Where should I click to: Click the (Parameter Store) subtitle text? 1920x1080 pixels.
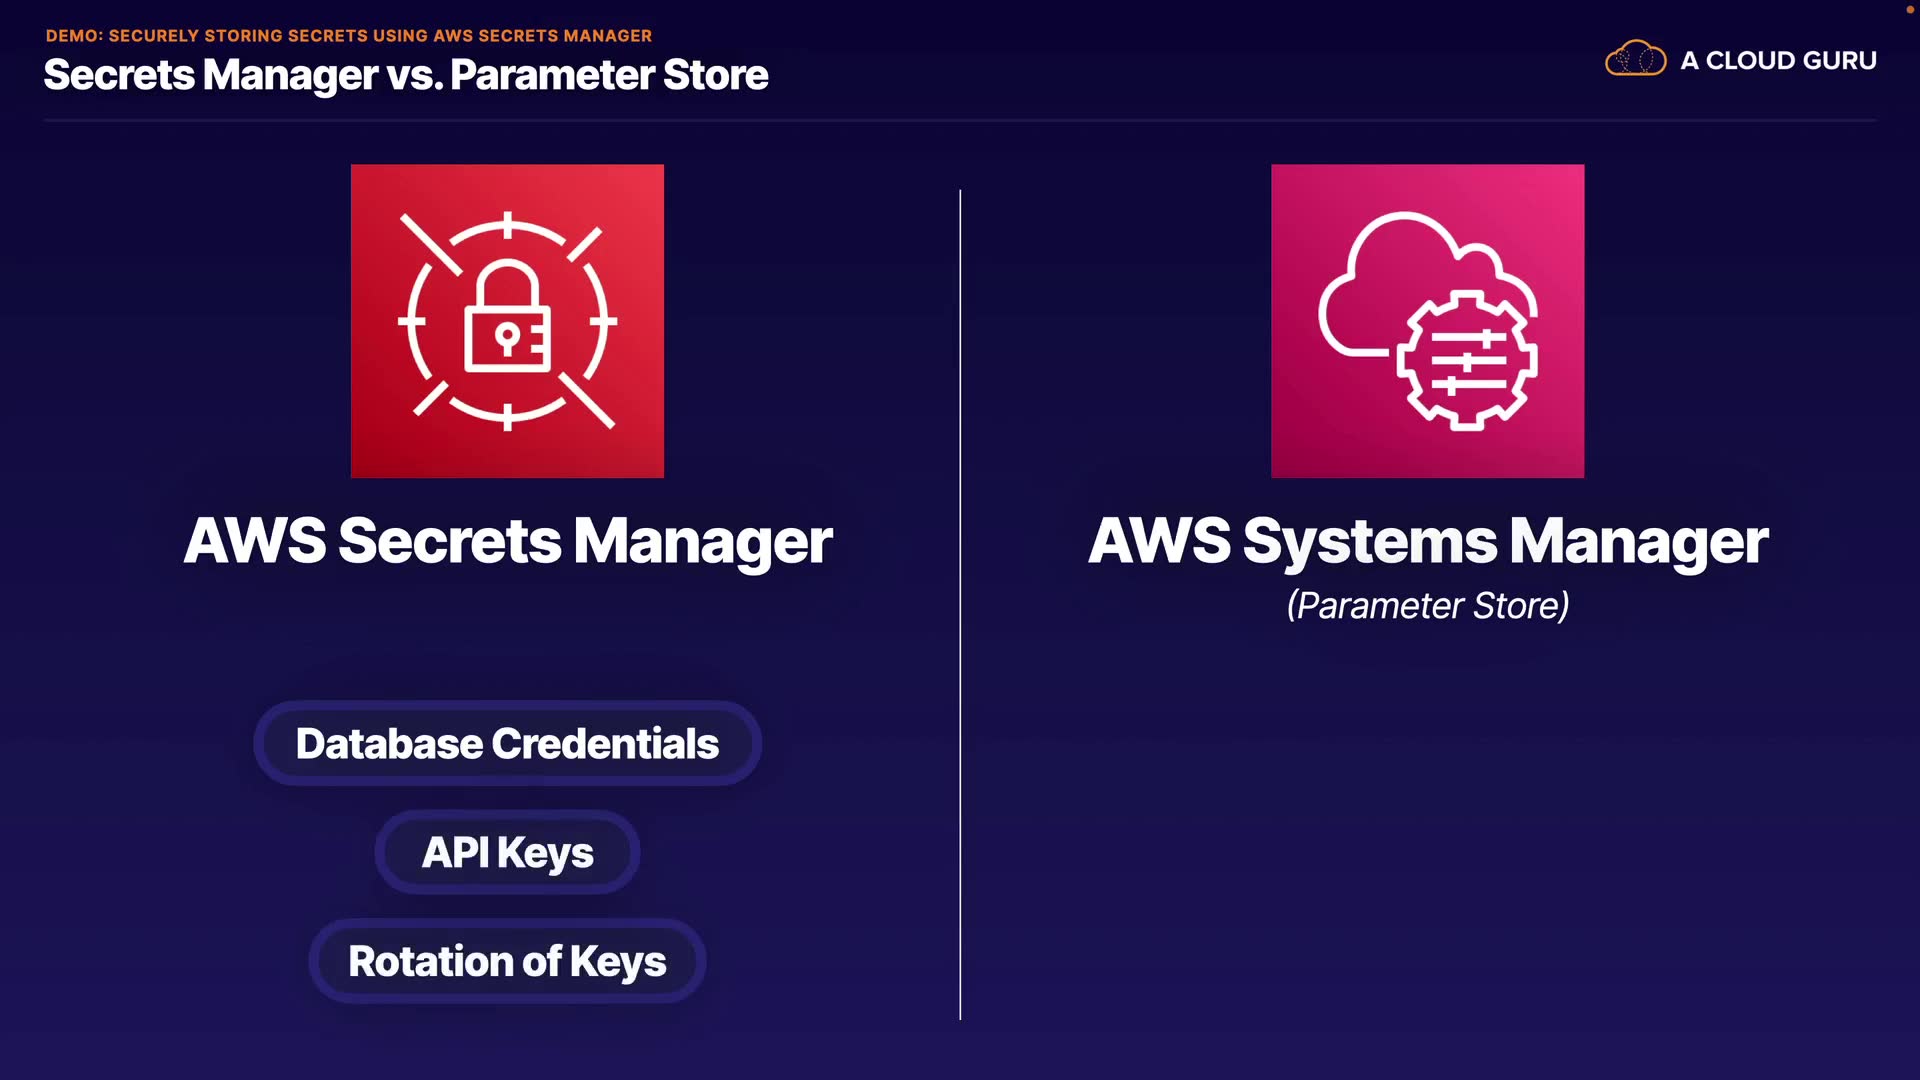(x=1427, y=606)
